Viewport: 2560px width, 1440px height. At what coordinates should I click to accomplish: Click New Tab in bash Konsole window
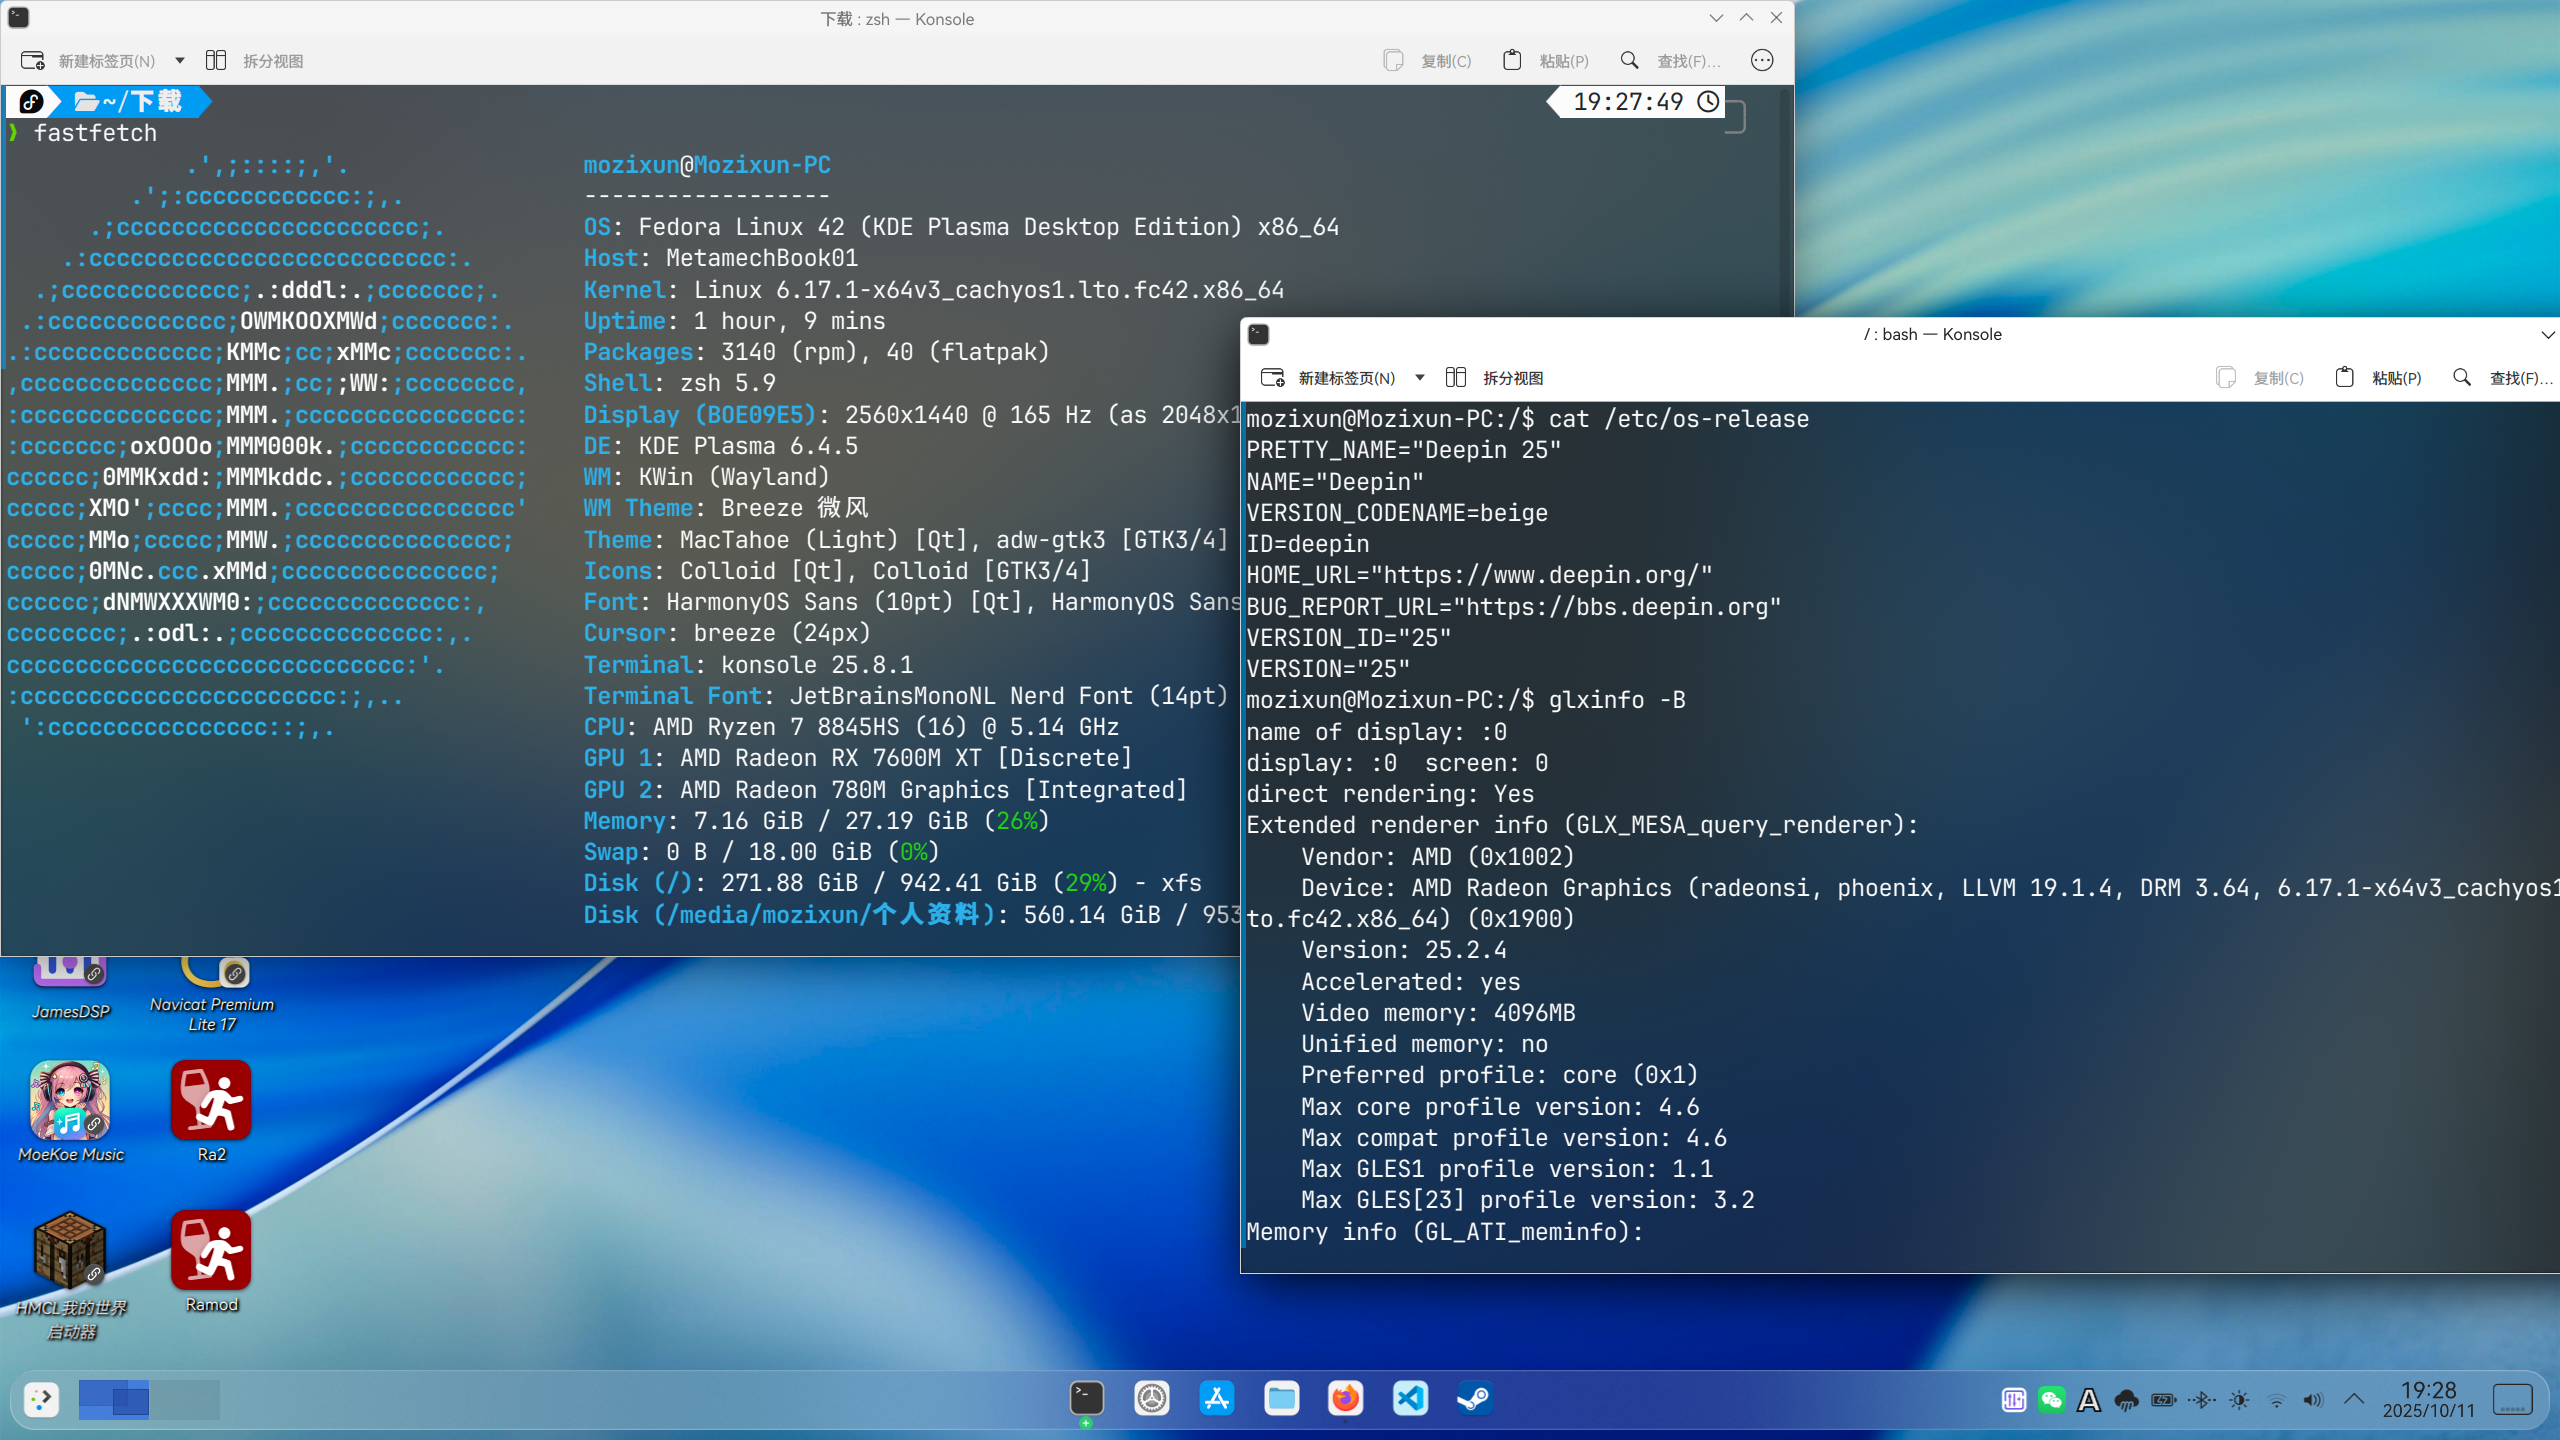pyautogui.click(x=1328, y=378)
